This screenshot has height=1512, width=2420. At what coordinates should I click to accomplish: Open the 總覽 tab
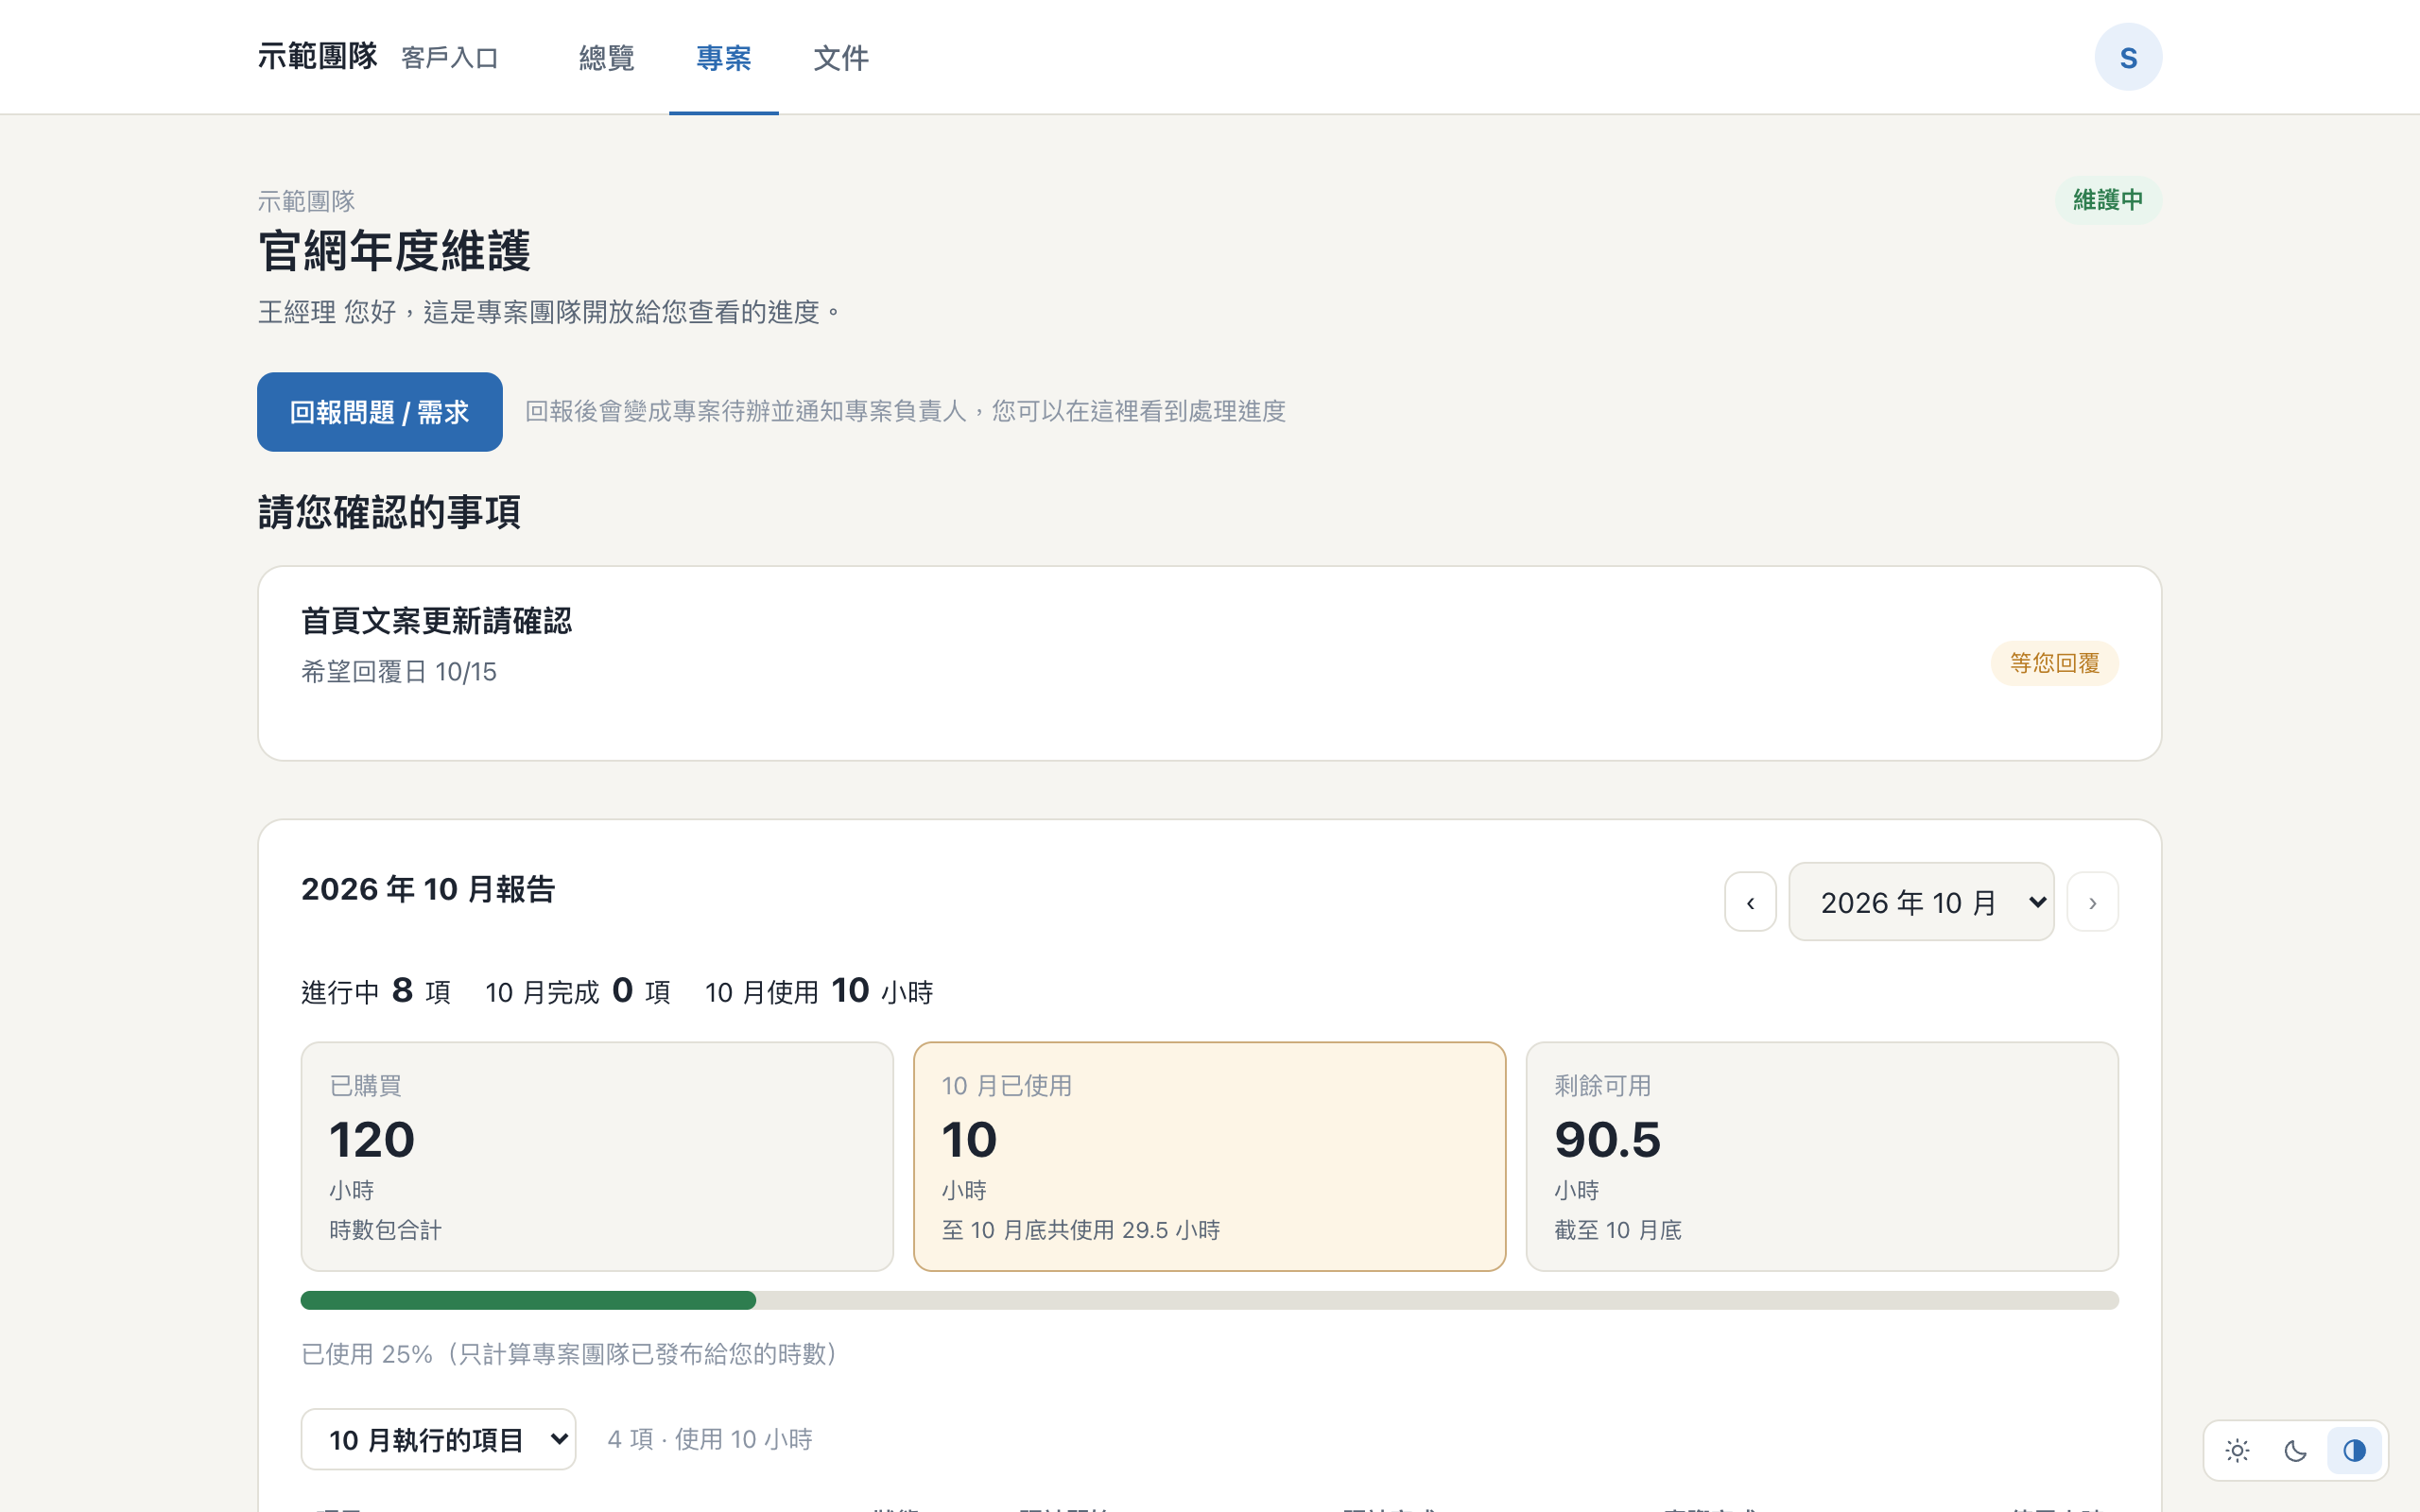tap(607, 58)
